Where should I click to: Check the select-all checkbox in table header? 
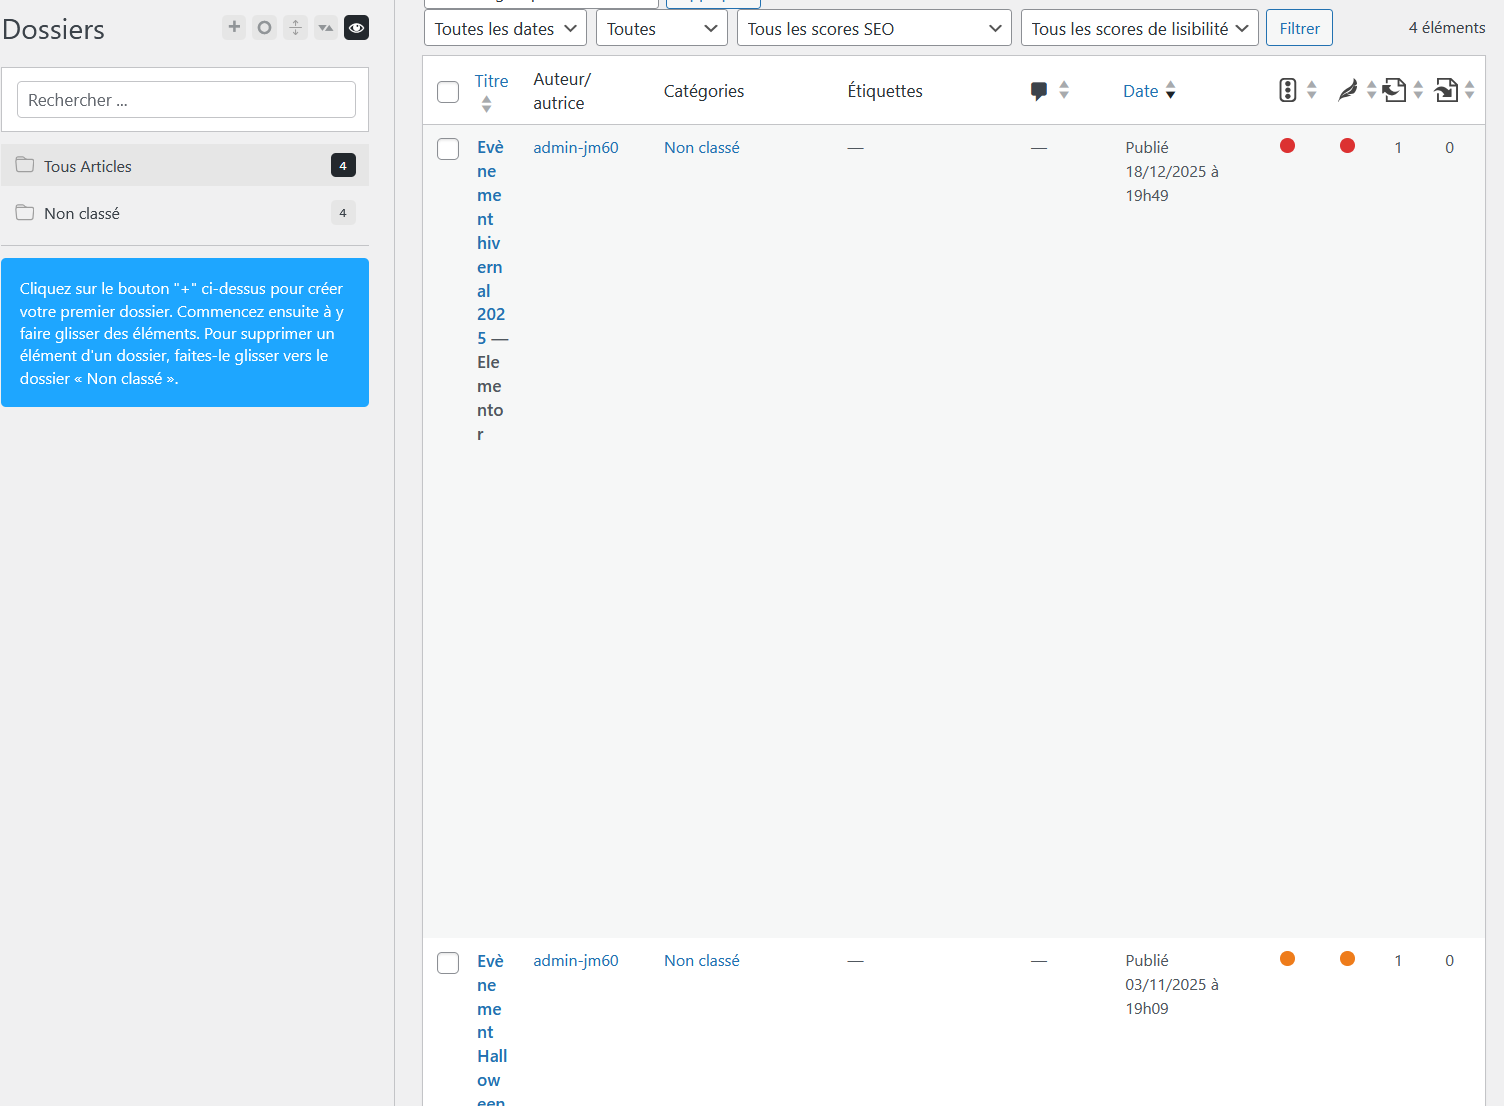[448, 92]
